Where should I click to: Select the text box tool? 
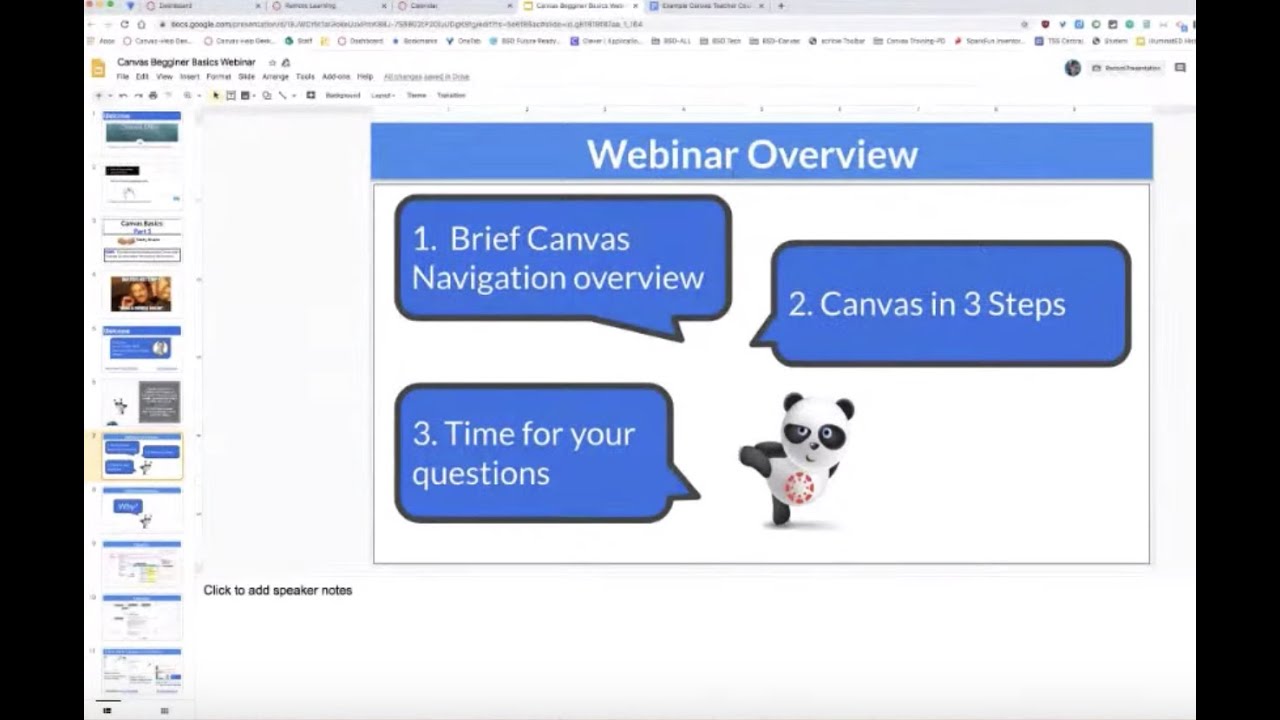pos(230,95)
